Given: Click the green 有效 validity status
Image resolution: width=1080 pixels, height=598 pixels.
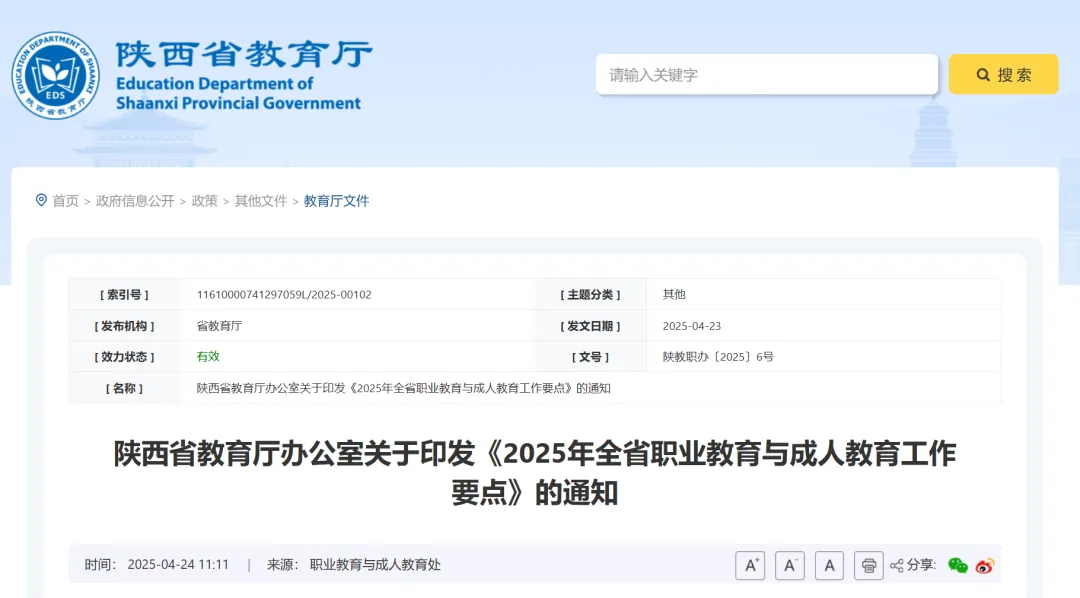Looking at the screenshot, I should pyautogui.click(x=208, y=356).
